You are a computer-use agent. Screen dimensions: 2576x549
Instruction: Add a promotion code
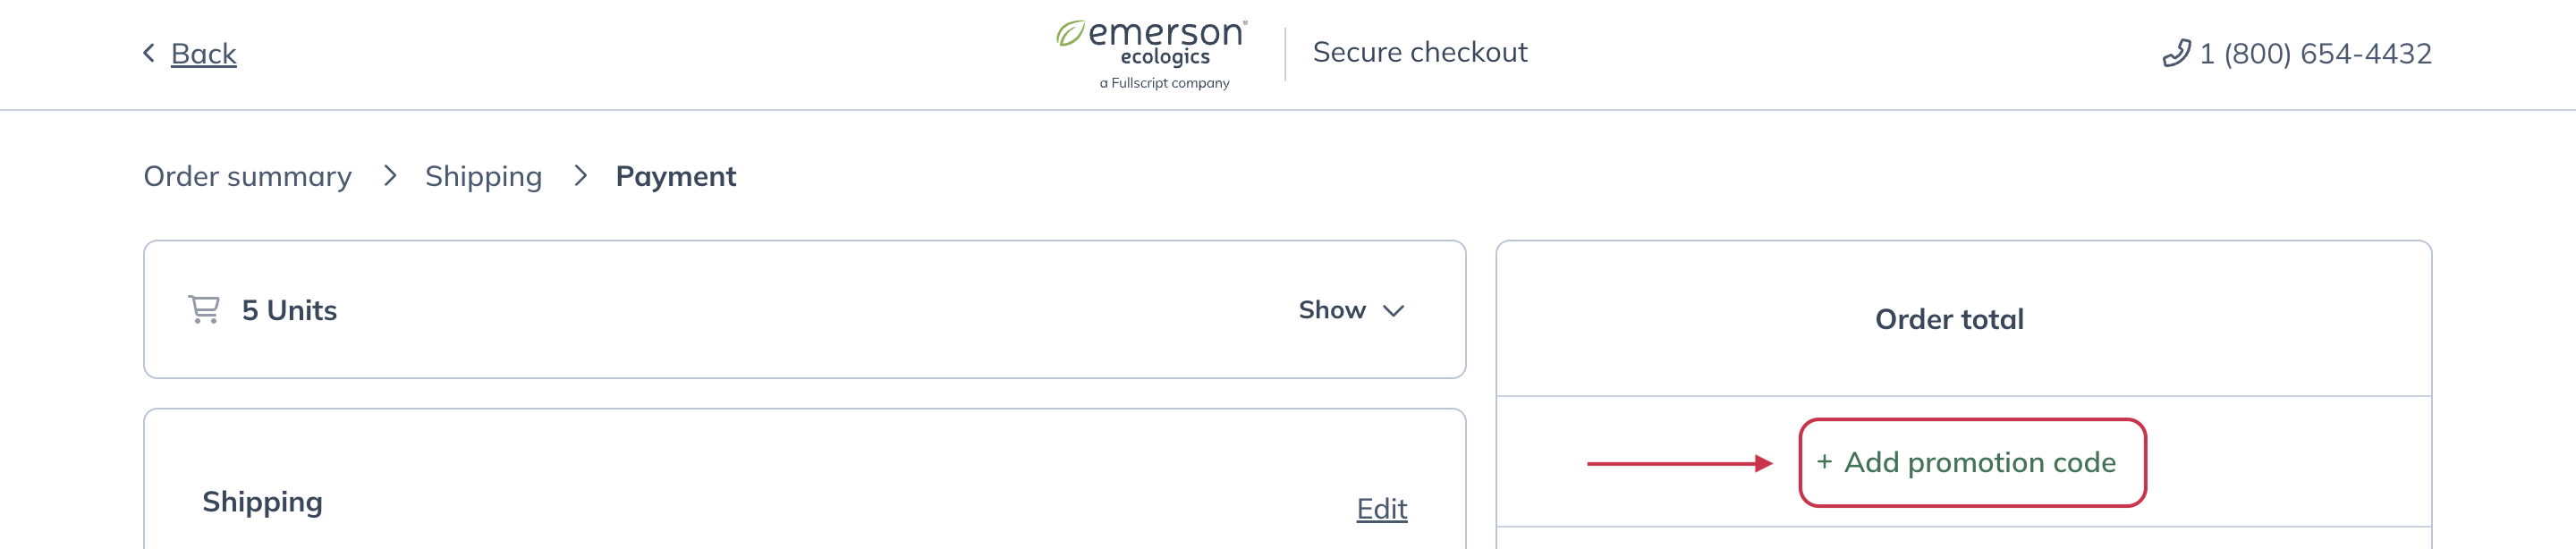point(1979,463)
